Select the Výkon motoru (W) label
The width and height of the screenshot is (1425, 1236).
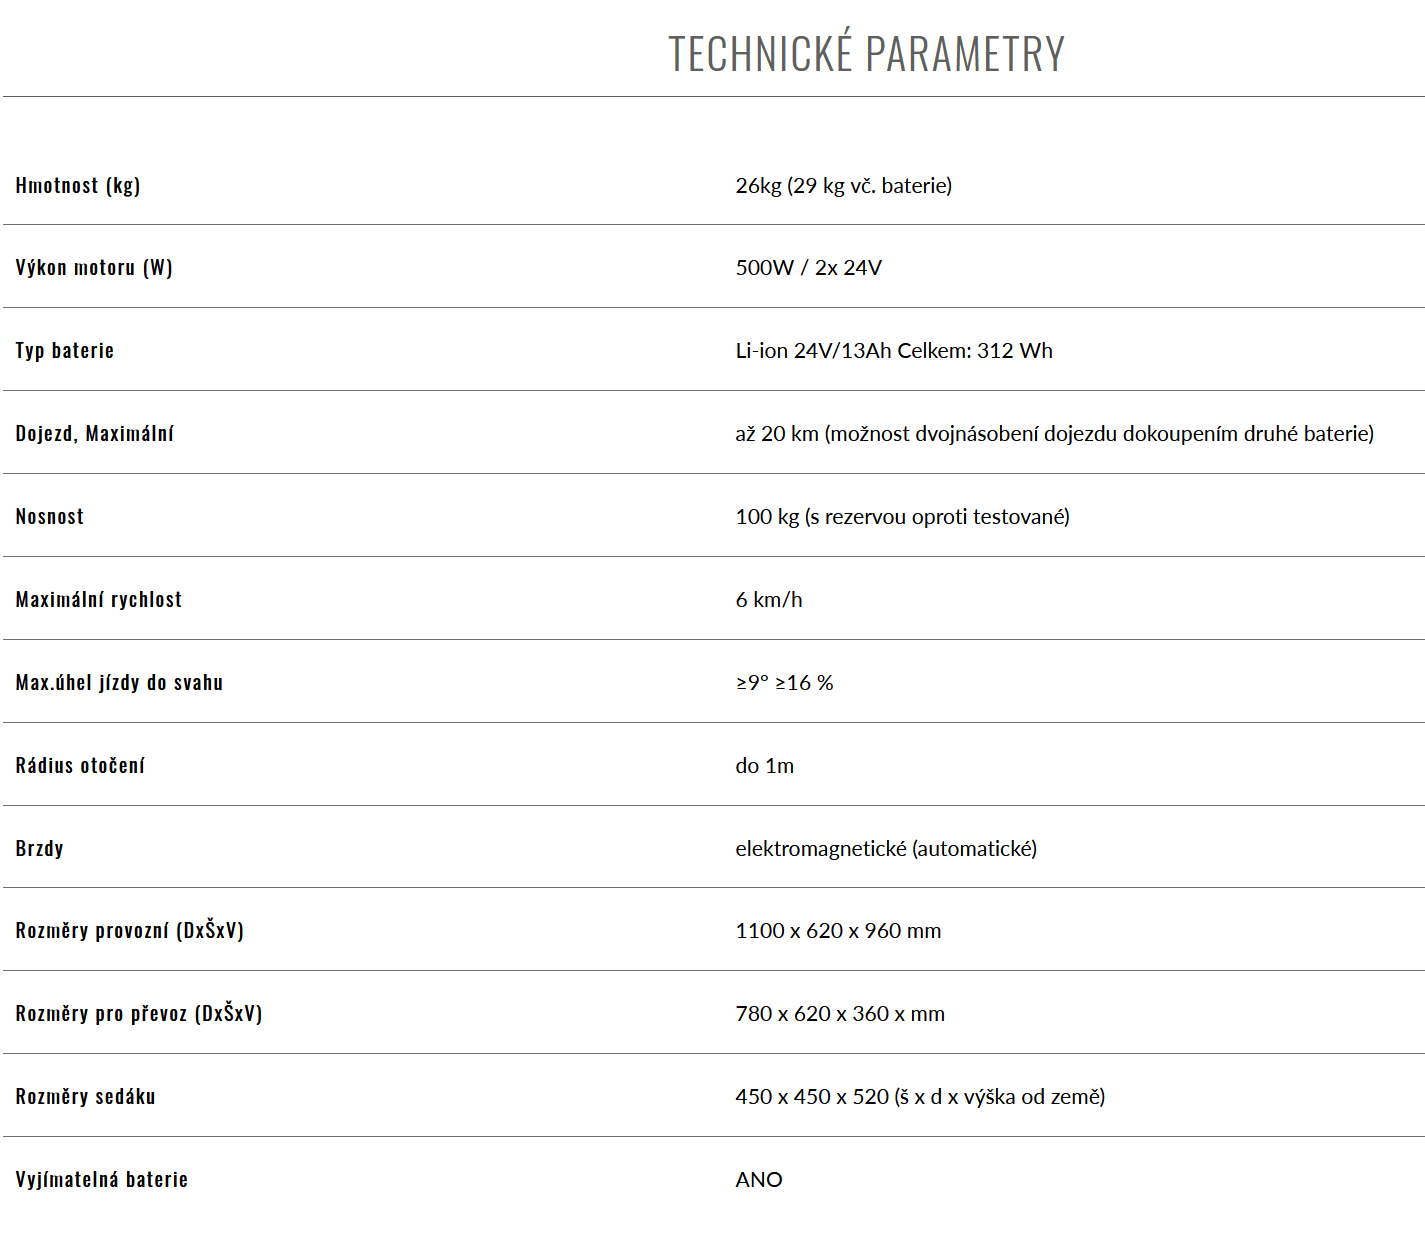(94, 268)
